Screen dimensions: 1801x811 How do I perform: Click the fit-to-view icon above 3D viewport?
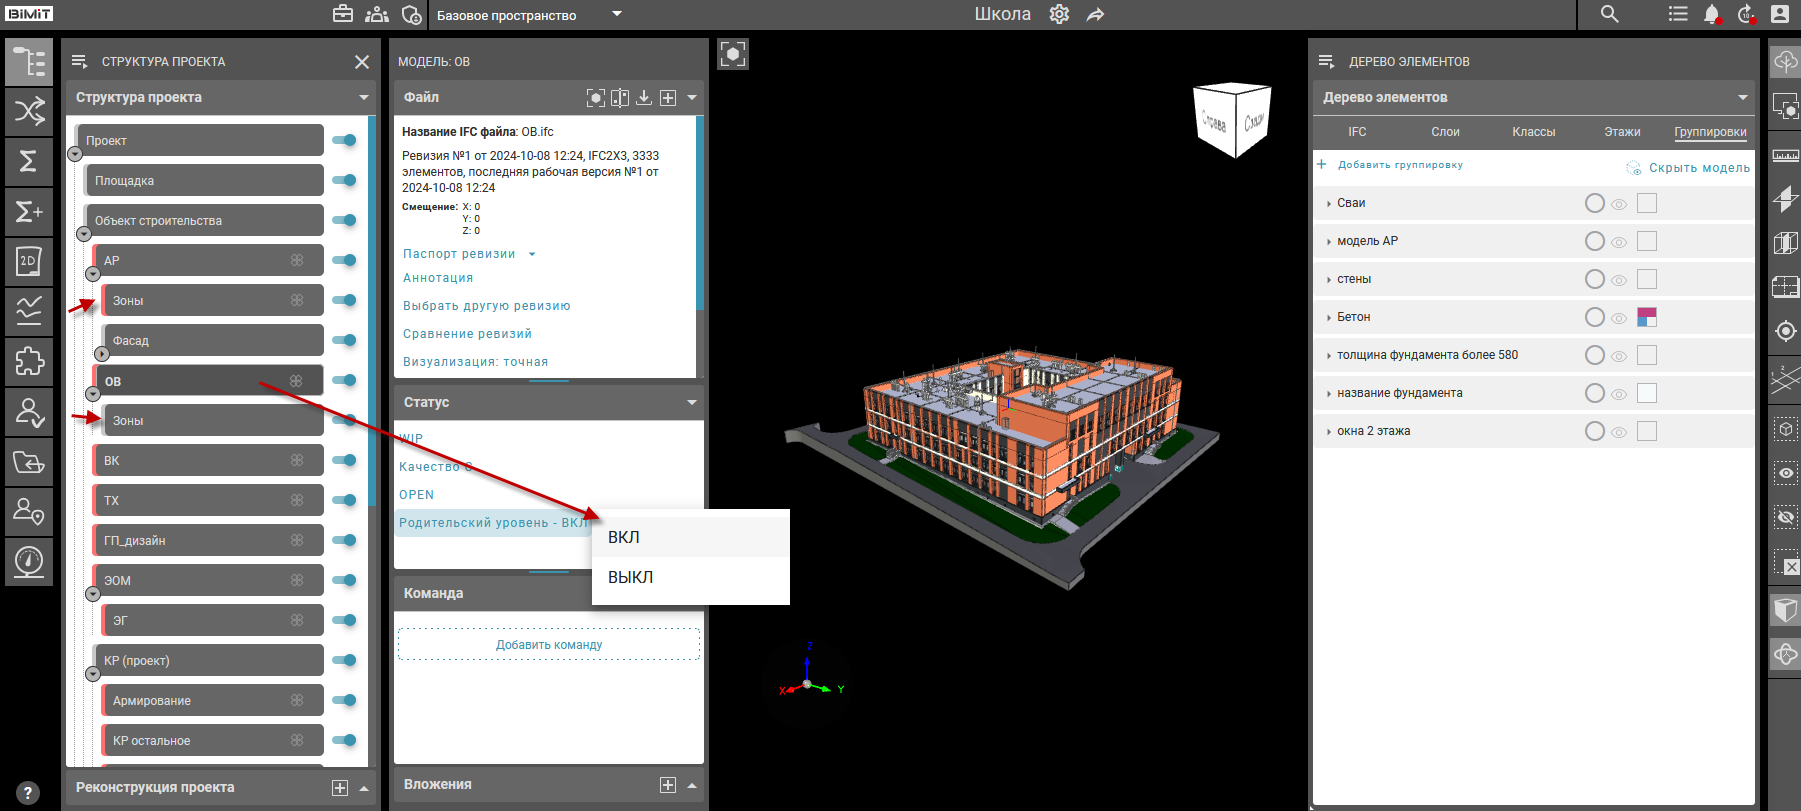click(733, 54)
